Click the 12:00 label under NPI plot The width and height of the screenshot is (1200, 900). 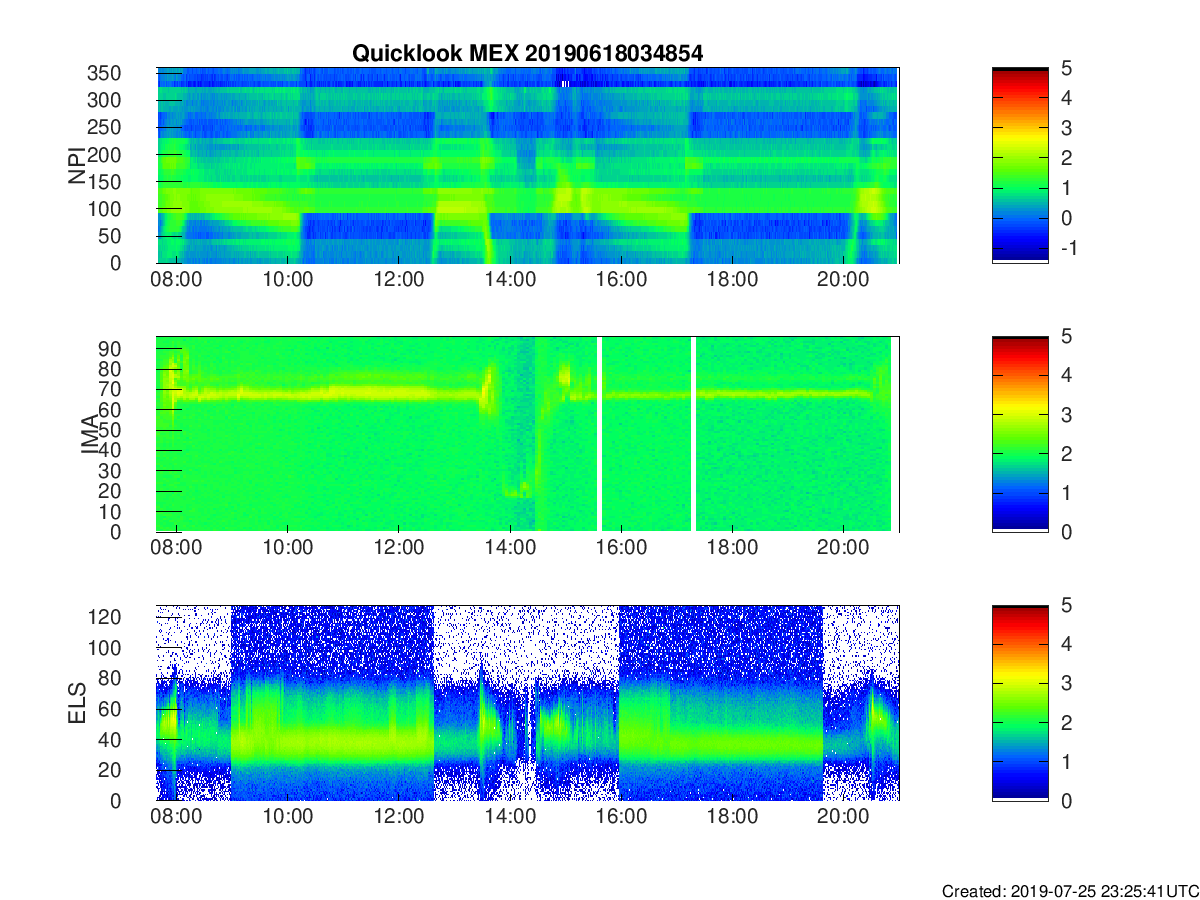[398, 281]
